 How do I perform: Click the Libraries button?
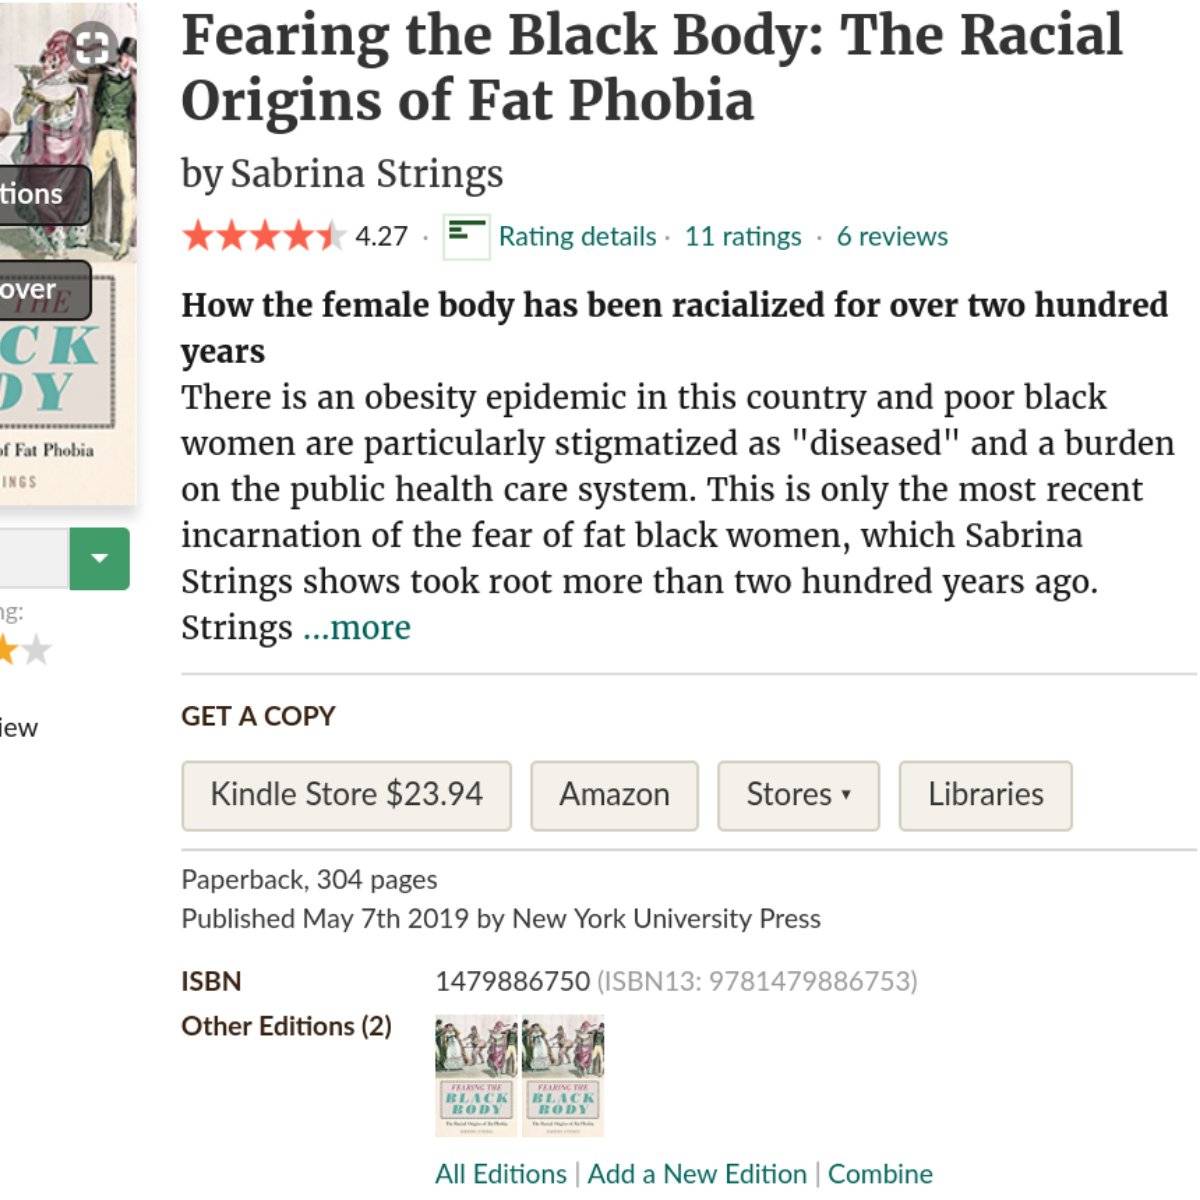click(x=985, y=795)
